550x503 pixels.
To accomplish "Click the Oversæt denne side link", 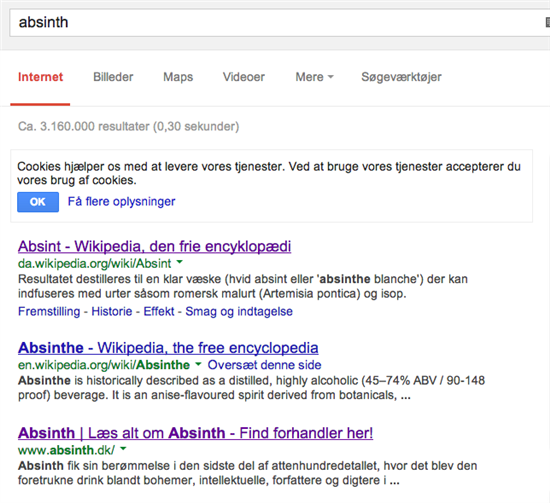I will (x=264, y=365).
